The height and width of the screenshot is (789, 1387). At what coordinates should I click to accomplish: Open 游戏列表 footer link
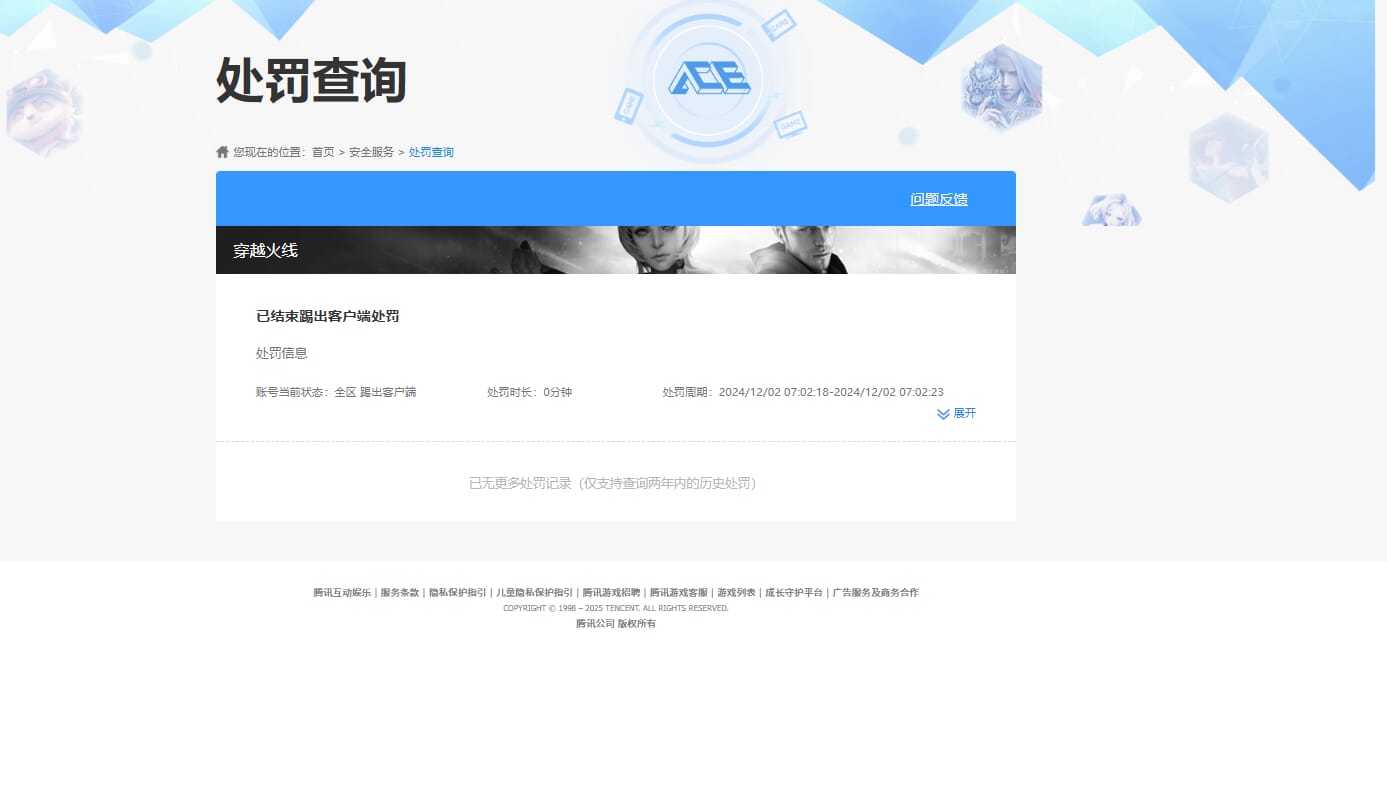(737, 593)
